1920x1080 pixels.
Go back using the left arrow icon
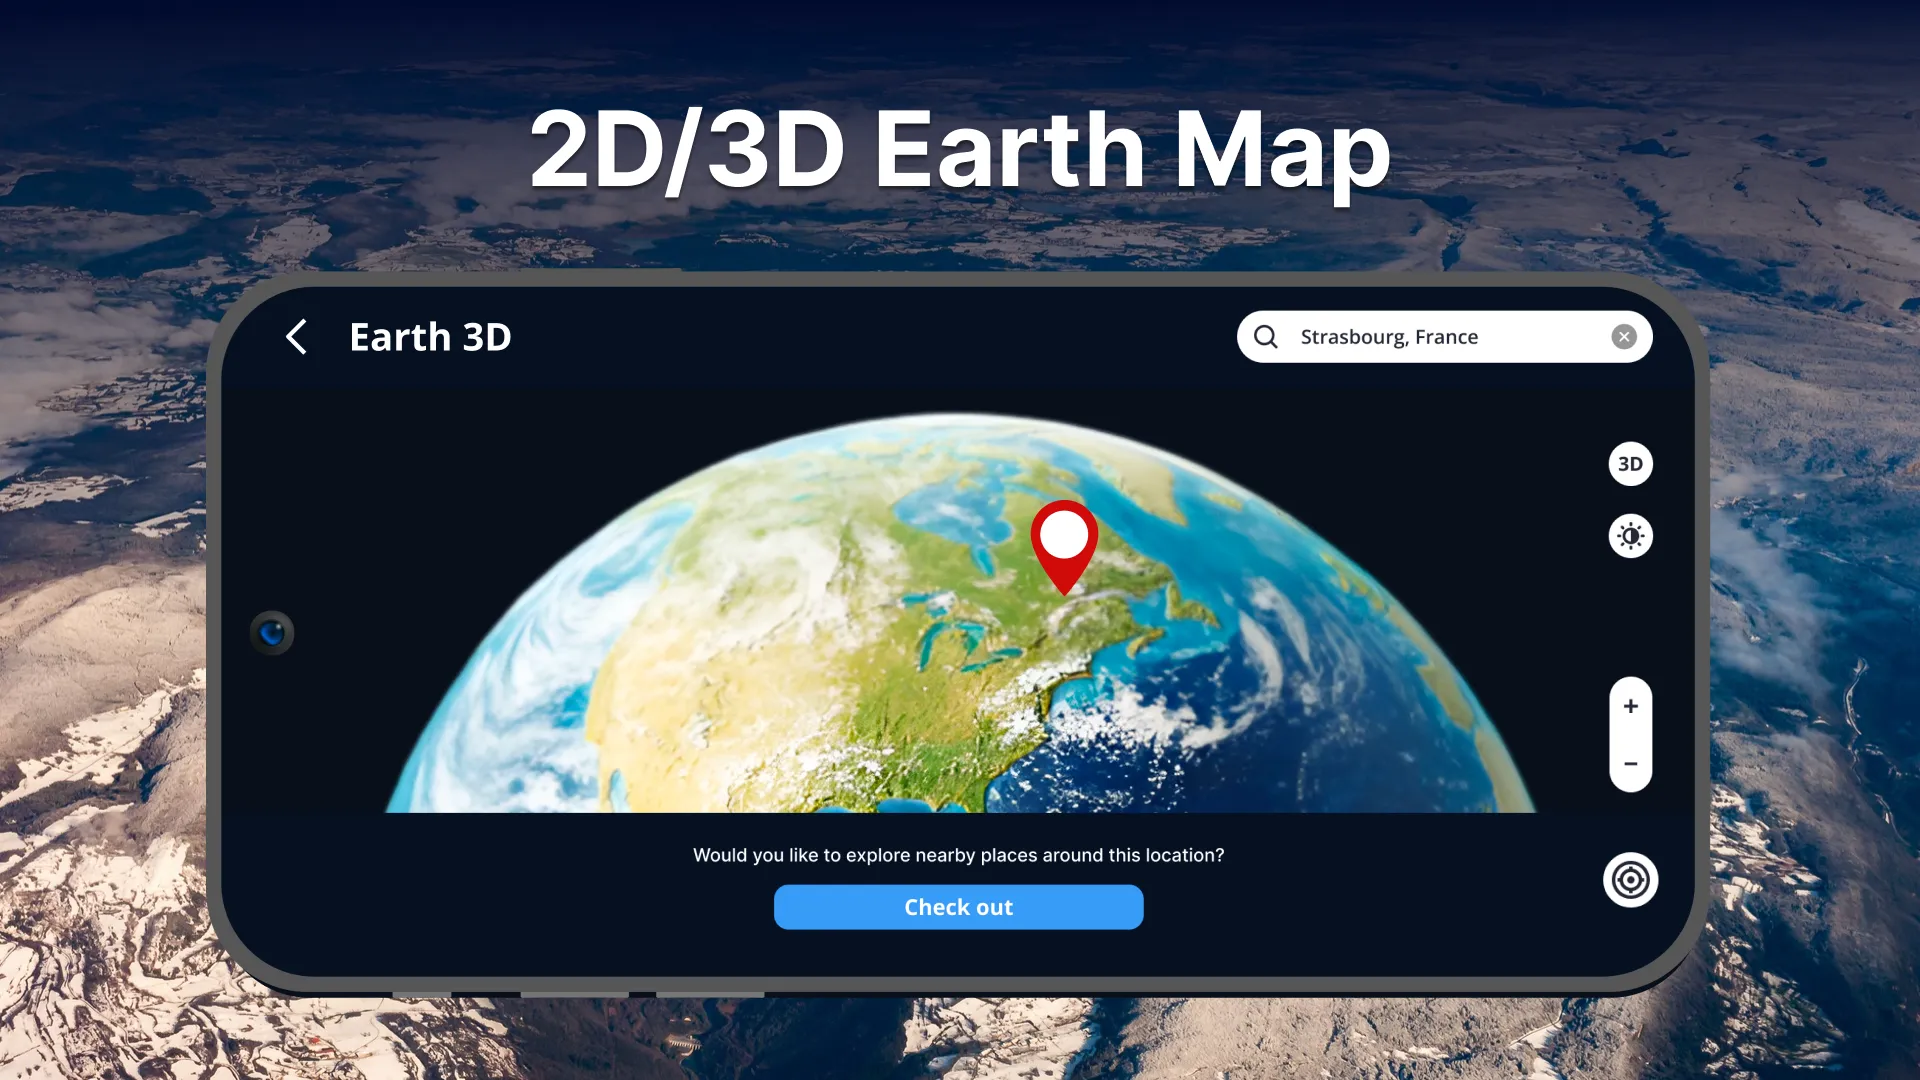296,337
